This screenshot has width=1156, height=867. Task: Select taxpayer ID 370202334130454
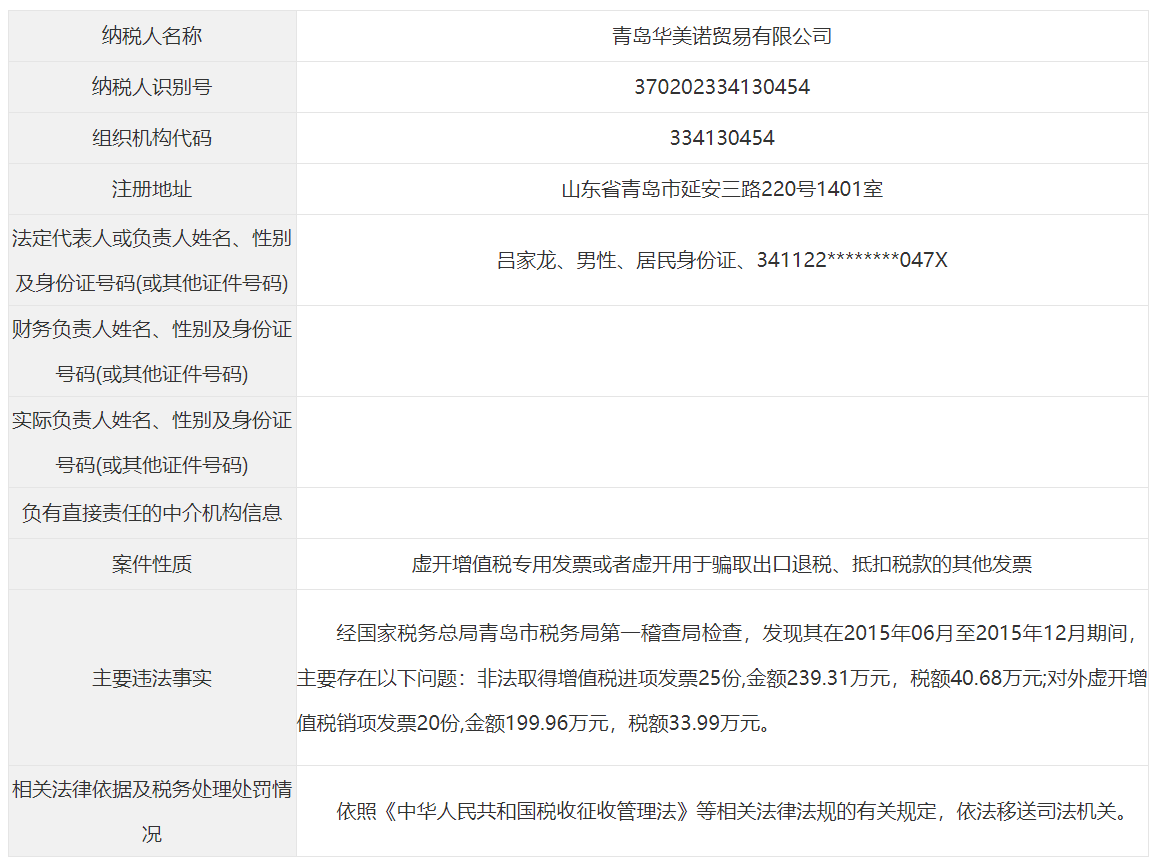tap(721, 87)
